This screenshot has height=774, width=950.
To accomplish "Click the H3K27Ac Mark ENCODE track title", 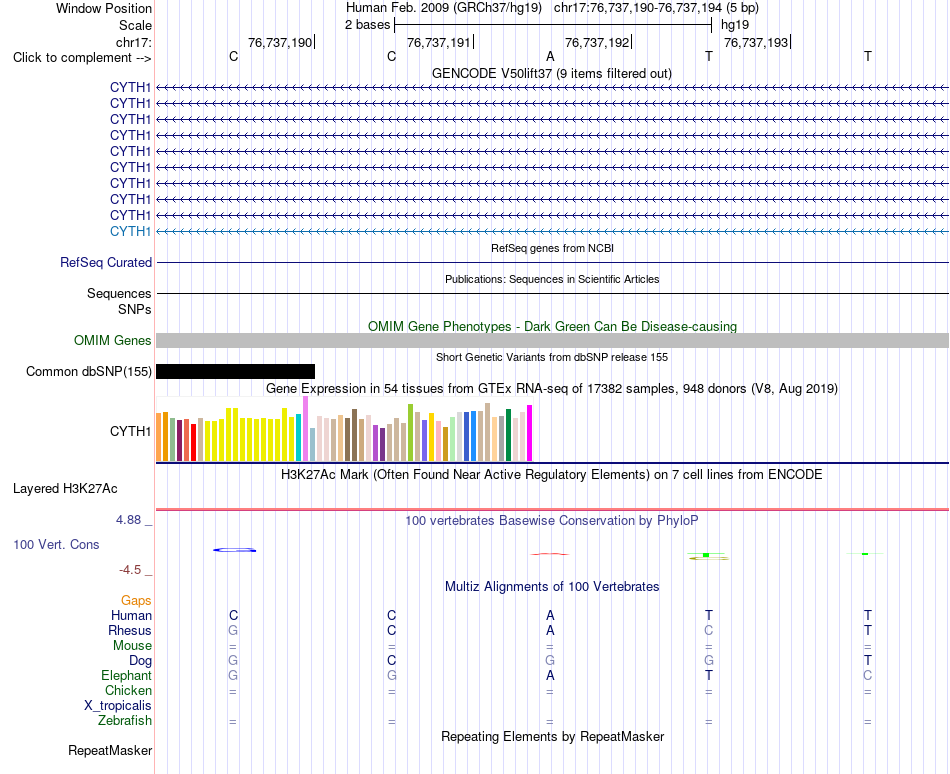I will pyautogui.click(x=552, y=474).
